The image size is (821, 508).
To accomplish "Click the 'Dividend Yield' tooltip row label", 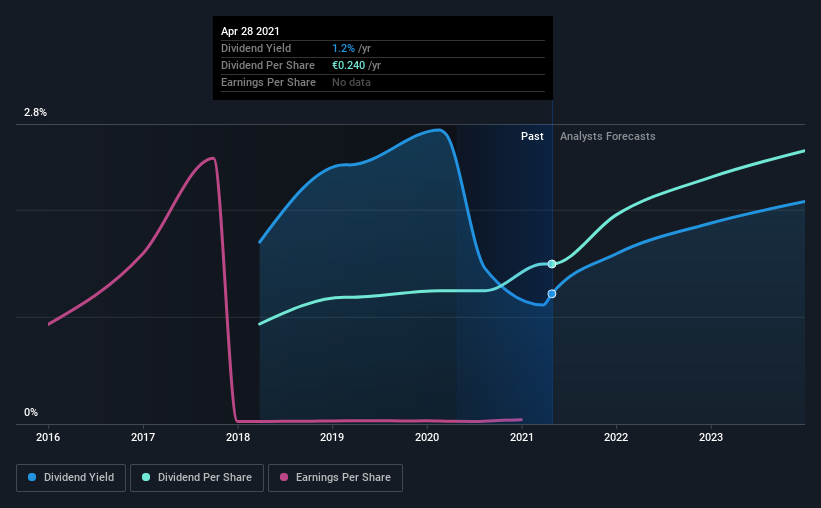I will tap(256, 48).
